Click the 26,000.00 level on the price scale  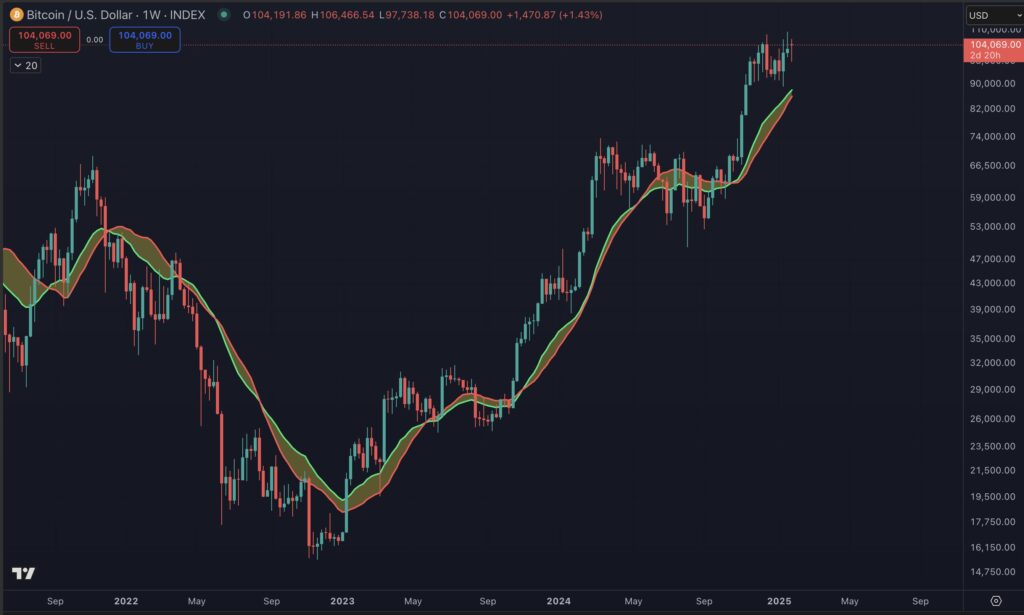991,419
